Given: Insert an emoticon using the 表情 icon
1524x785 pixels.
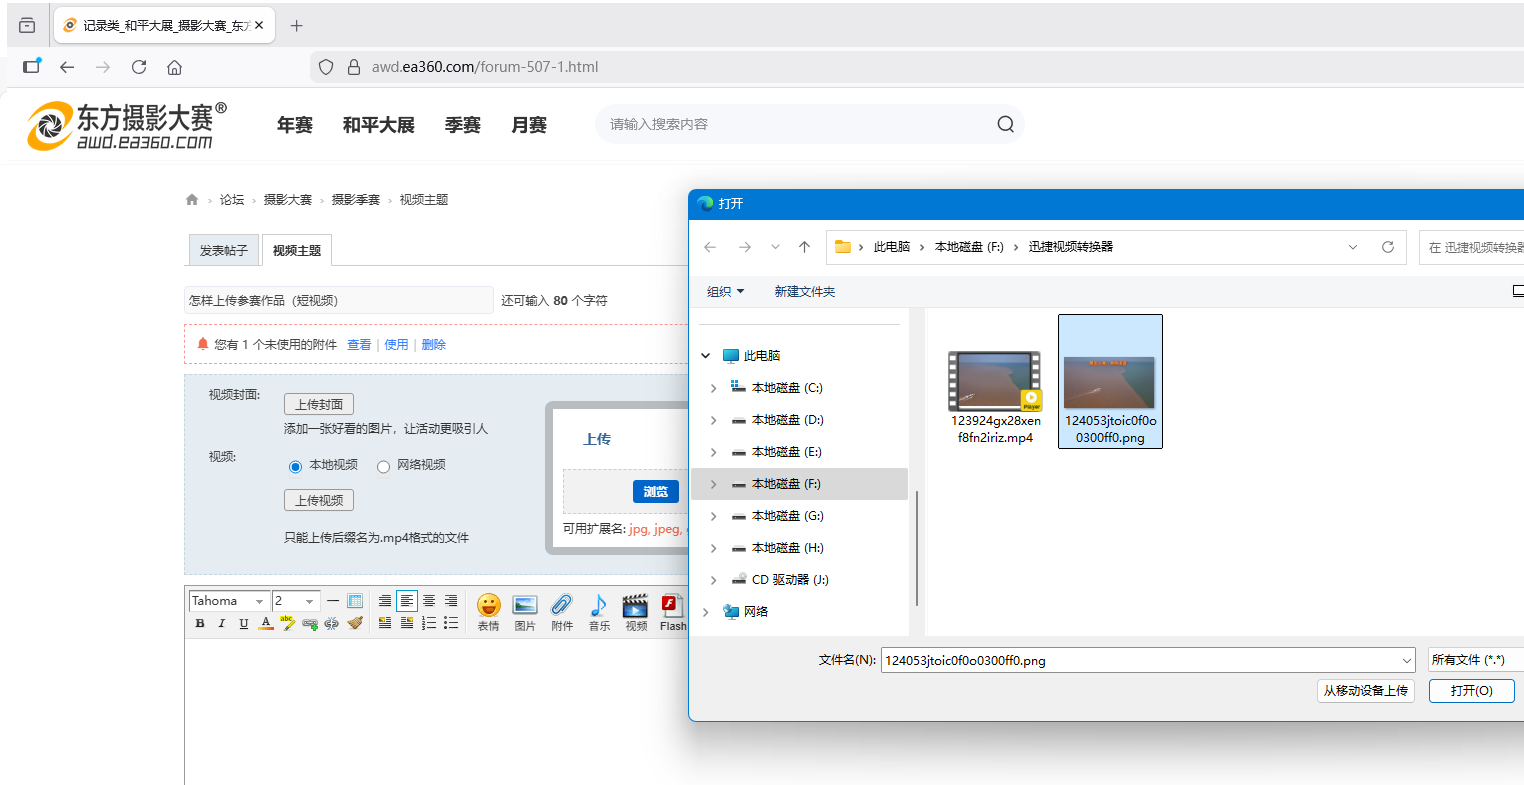Looking at the screenshot, I should (488, 606).
